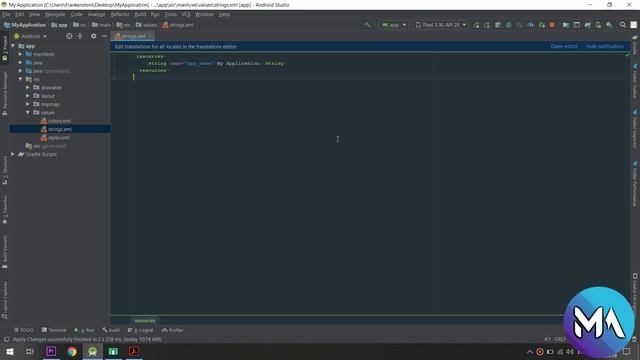
Task: Open the Profiler tool window
Action: pos(173,330)
